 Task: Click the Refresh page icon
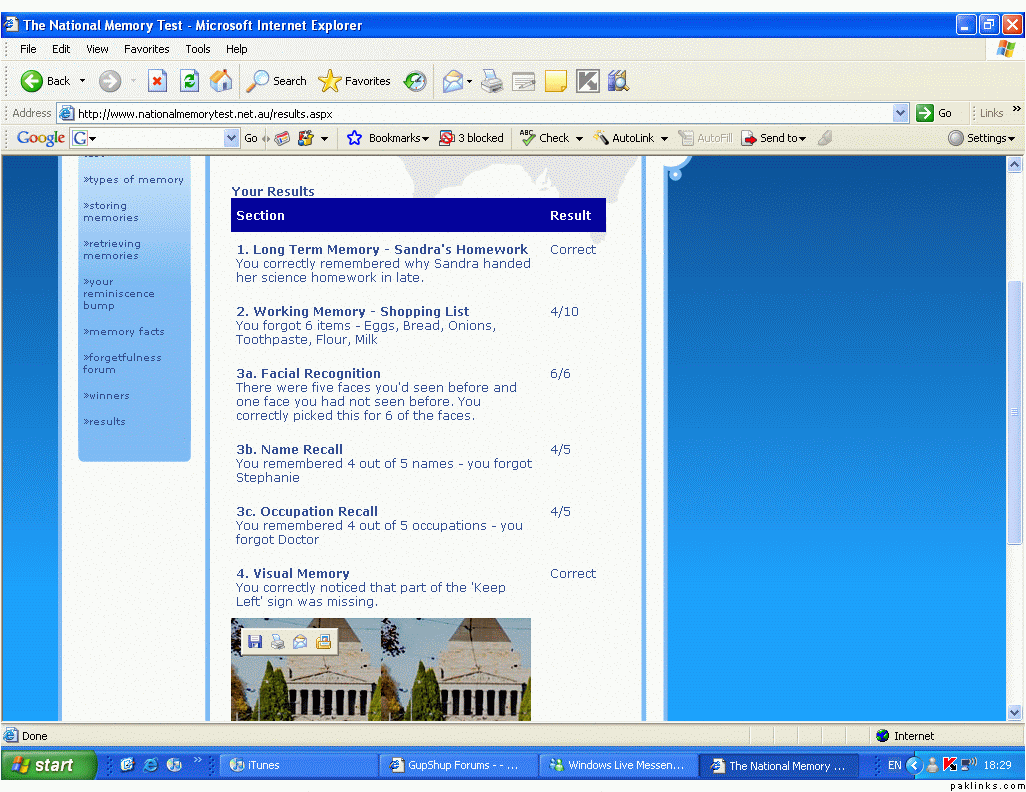[x=189, y=81]
